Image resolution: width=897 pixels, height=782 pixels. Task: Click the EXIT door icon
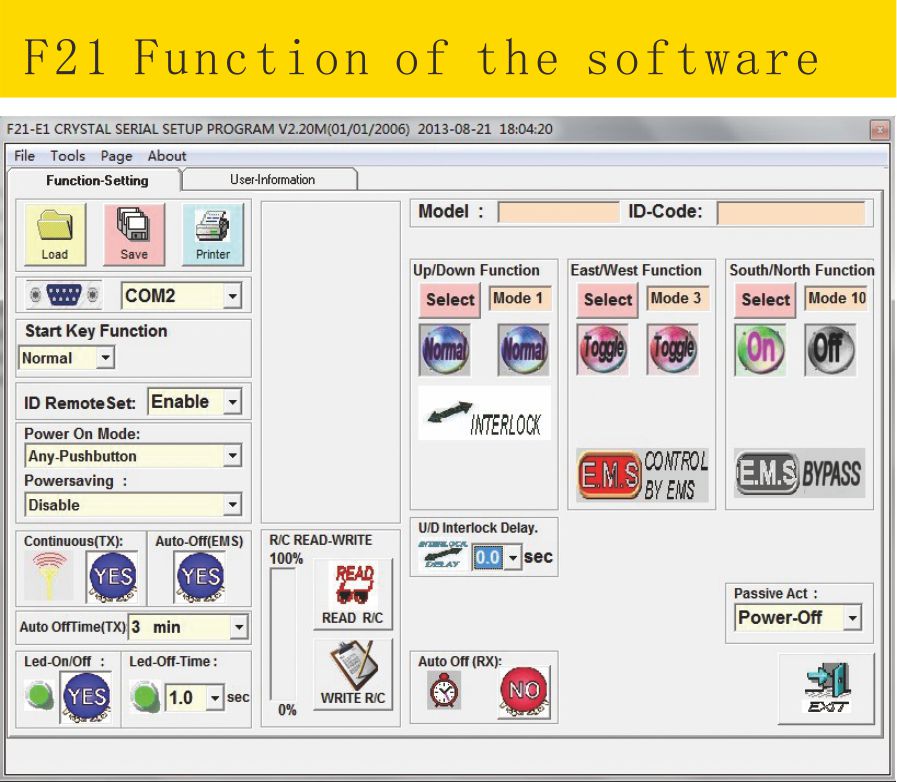tap(826, 688)
